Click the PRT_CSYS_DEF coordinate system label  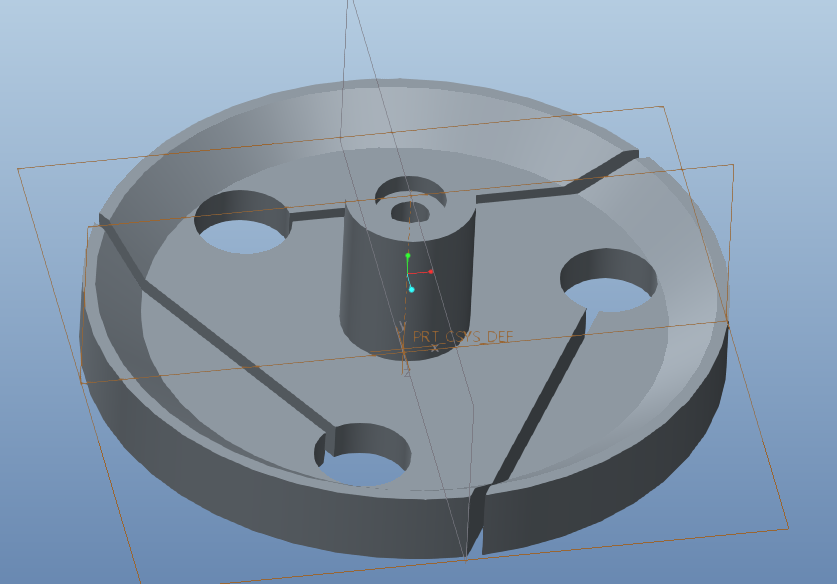pyautogui.click(x=462, y=337)
